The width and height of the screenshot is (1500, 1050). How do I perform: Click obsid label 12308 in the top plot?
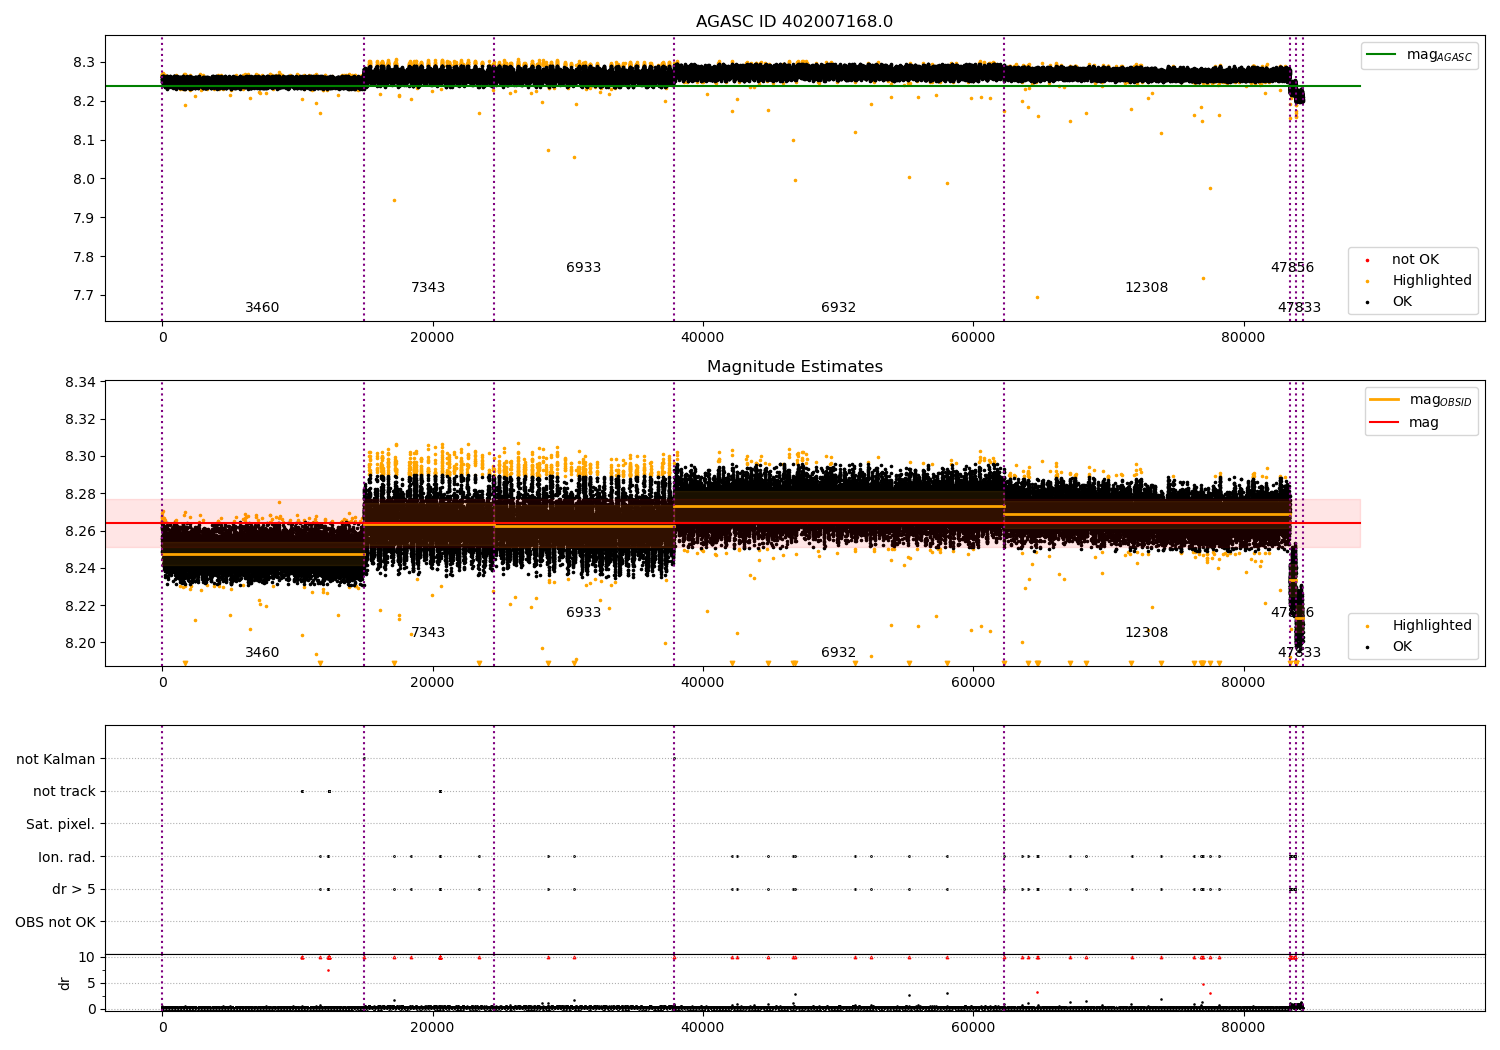1146,288
